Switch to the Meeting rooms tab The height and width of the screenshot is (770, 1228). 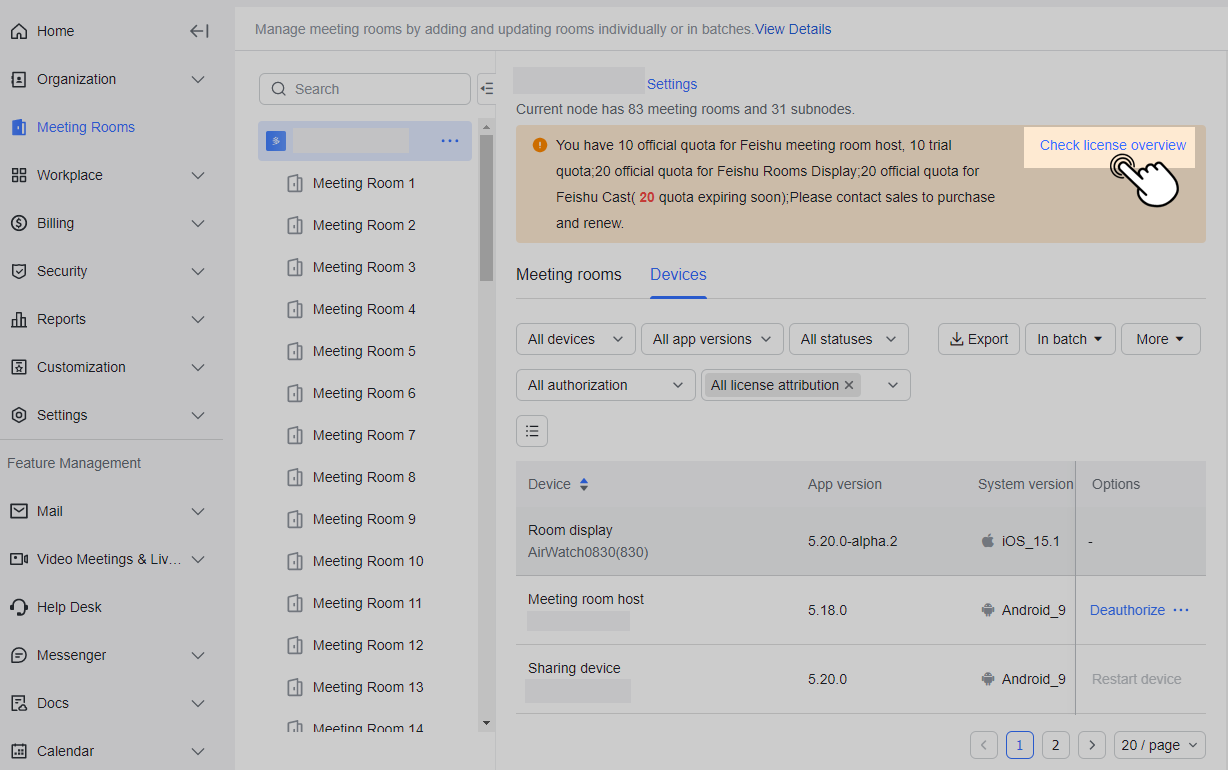click(568, 274)
